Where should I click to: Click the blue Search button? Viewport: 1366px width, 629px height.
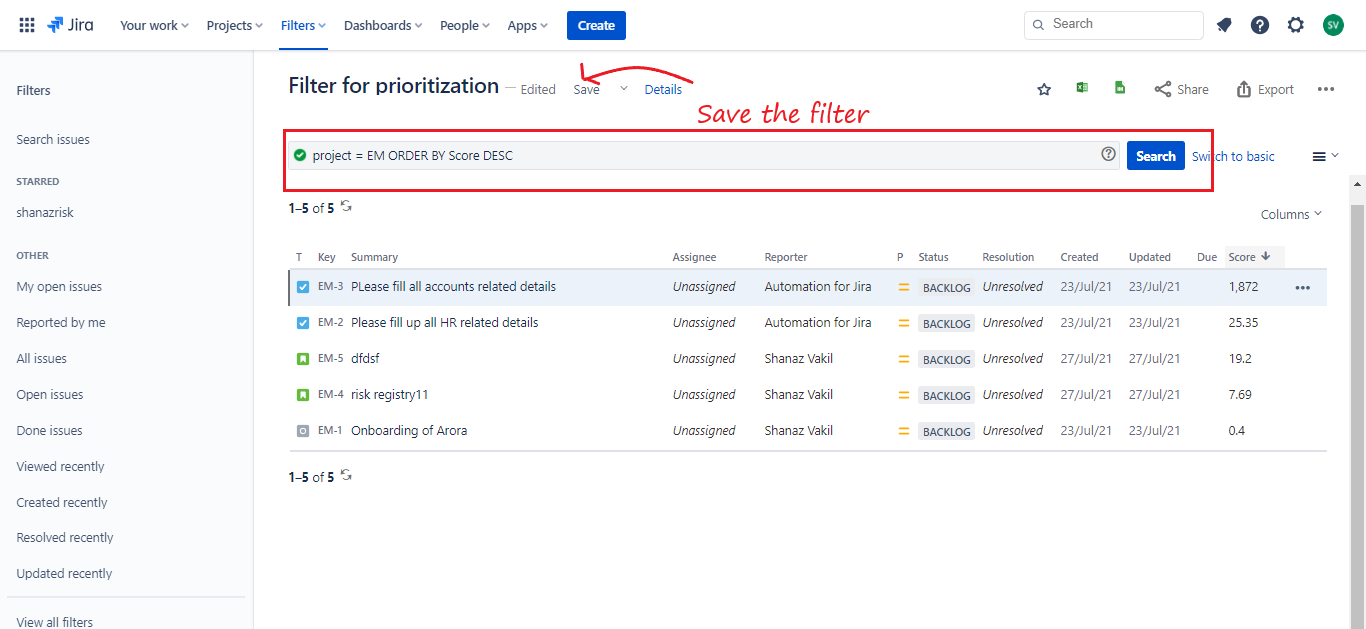[x=1155, y=156]
